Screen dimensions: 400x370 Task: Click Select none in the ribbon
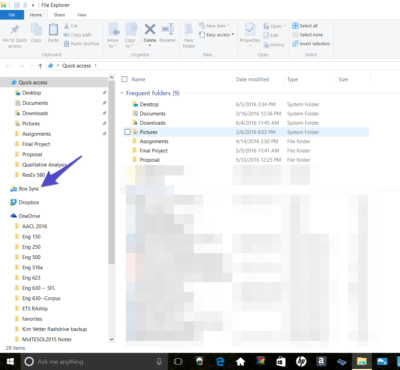307,35
